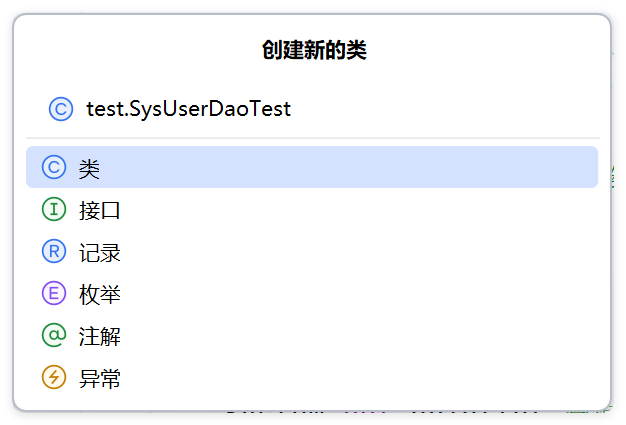Click the green Annotation (注解) @ icon
Viewport: 626px width, 425px height.
(x=54, y=335)
